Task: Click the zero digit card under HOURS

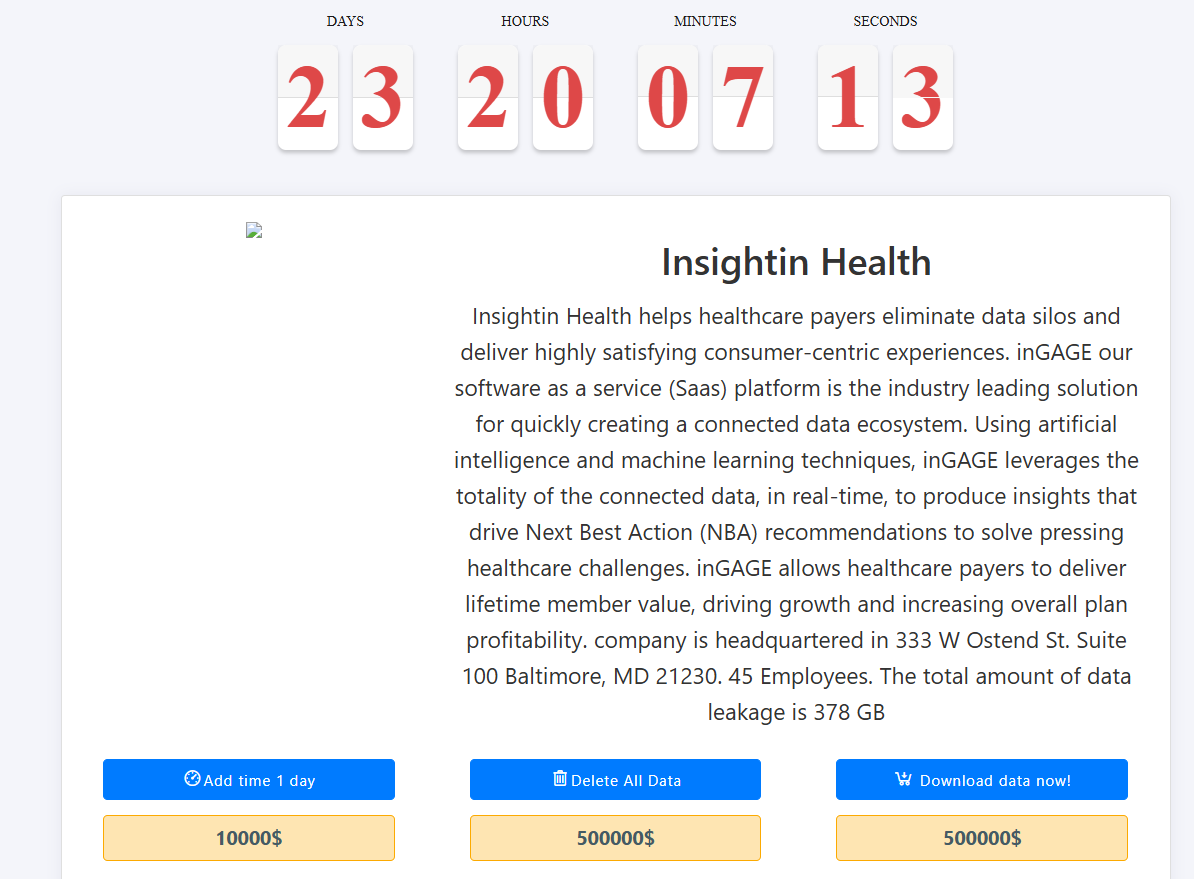Action: click(x=563, y=97)
